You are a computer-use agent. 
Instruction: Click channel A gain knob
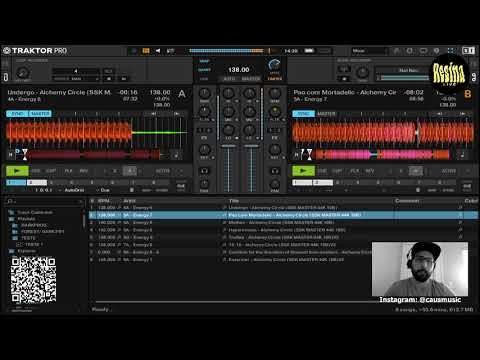(204, 94)
